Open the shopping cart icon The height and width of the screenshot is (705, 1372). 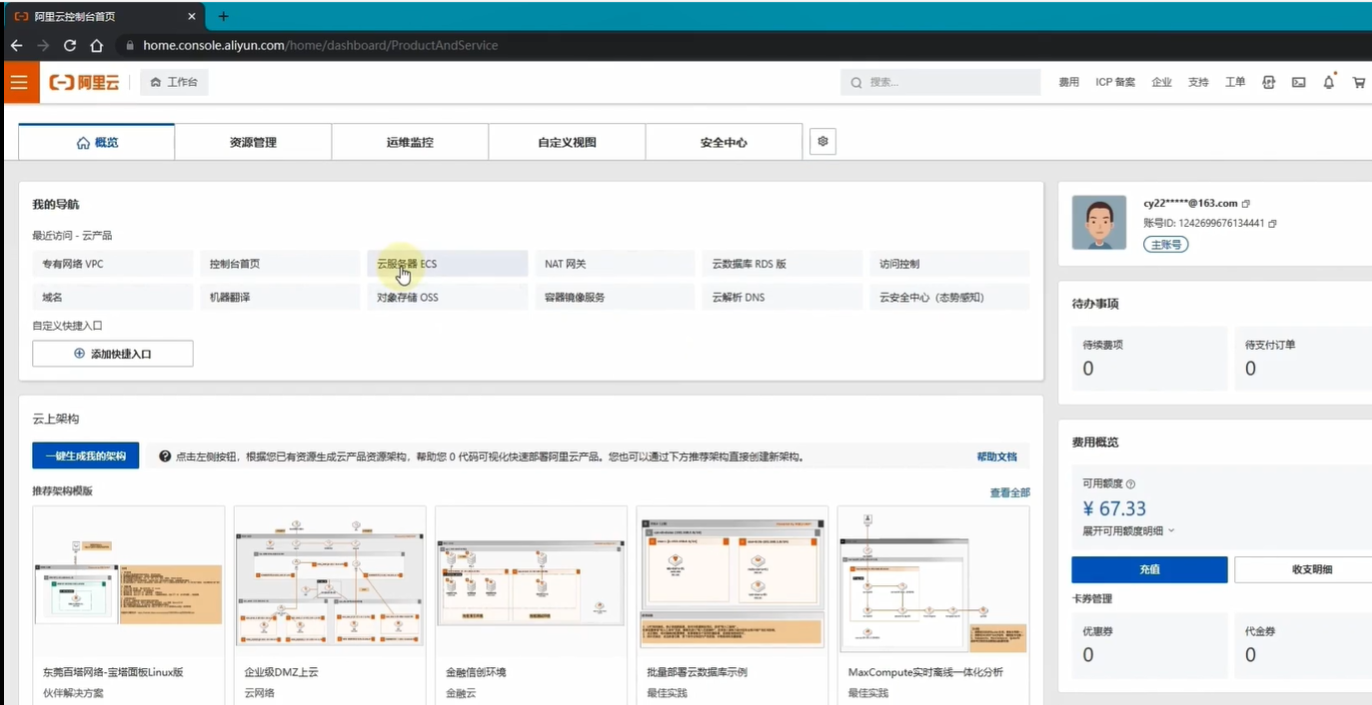1359,83
